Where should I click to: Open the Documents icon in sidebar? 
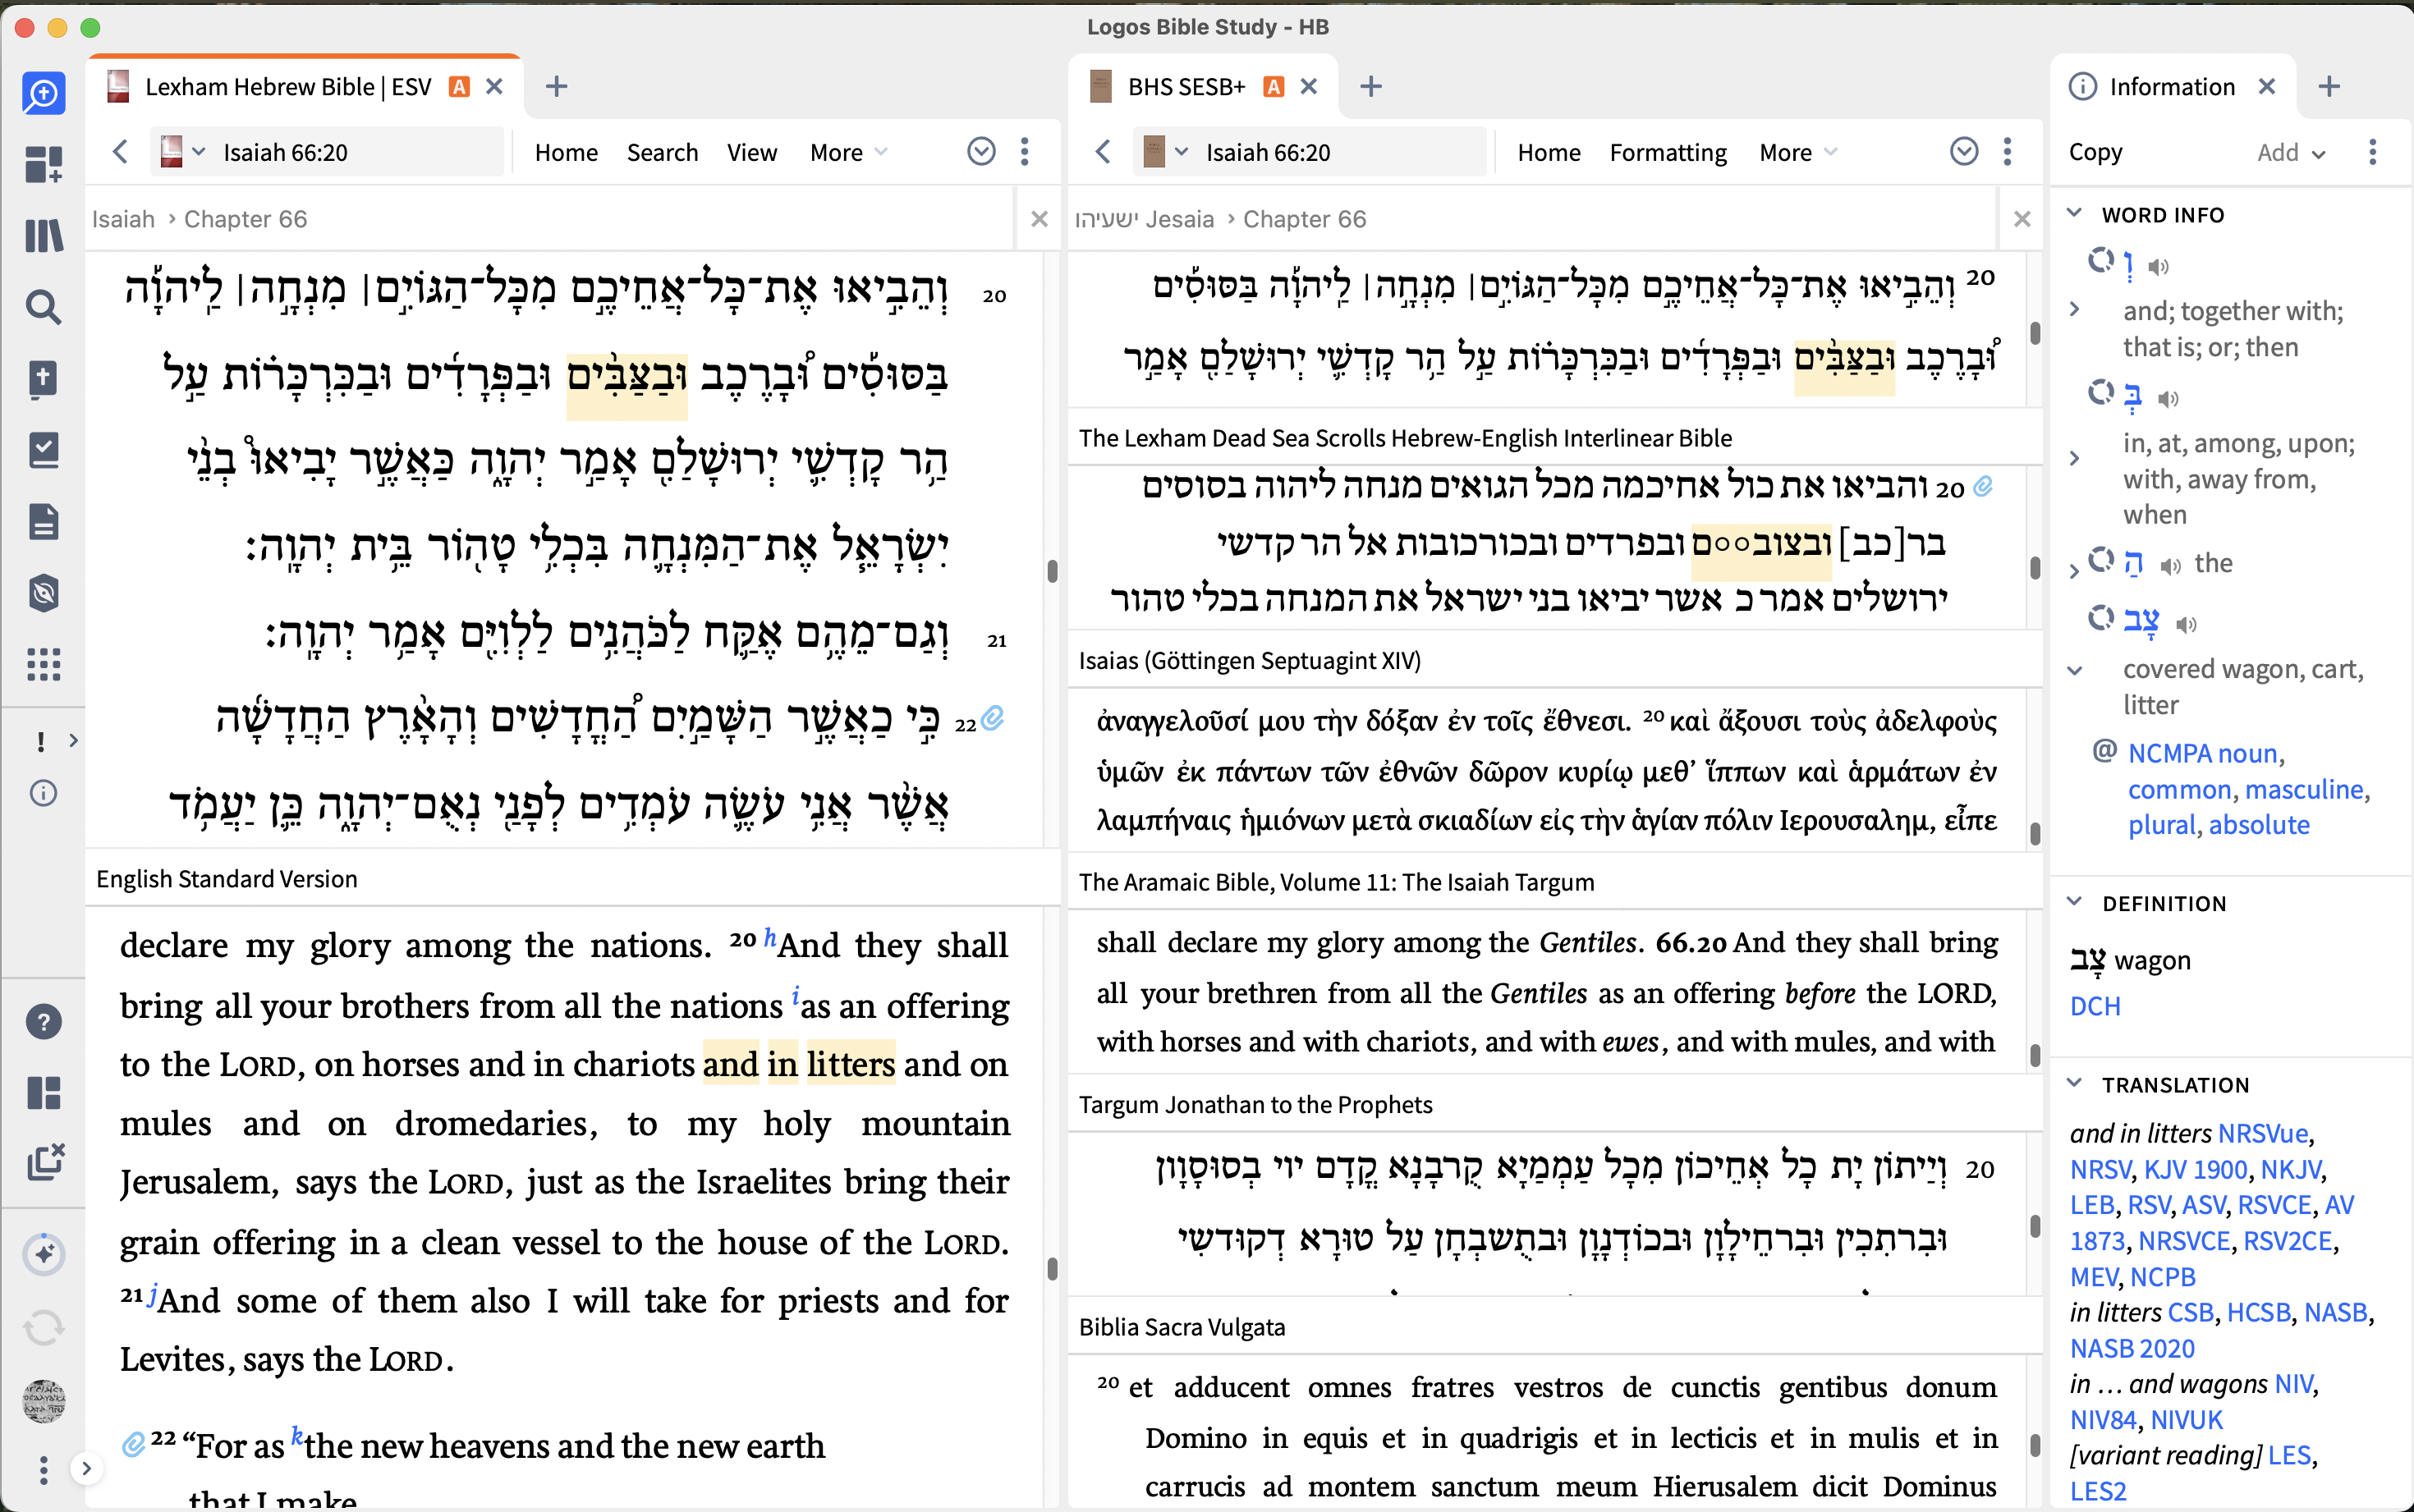43,522
